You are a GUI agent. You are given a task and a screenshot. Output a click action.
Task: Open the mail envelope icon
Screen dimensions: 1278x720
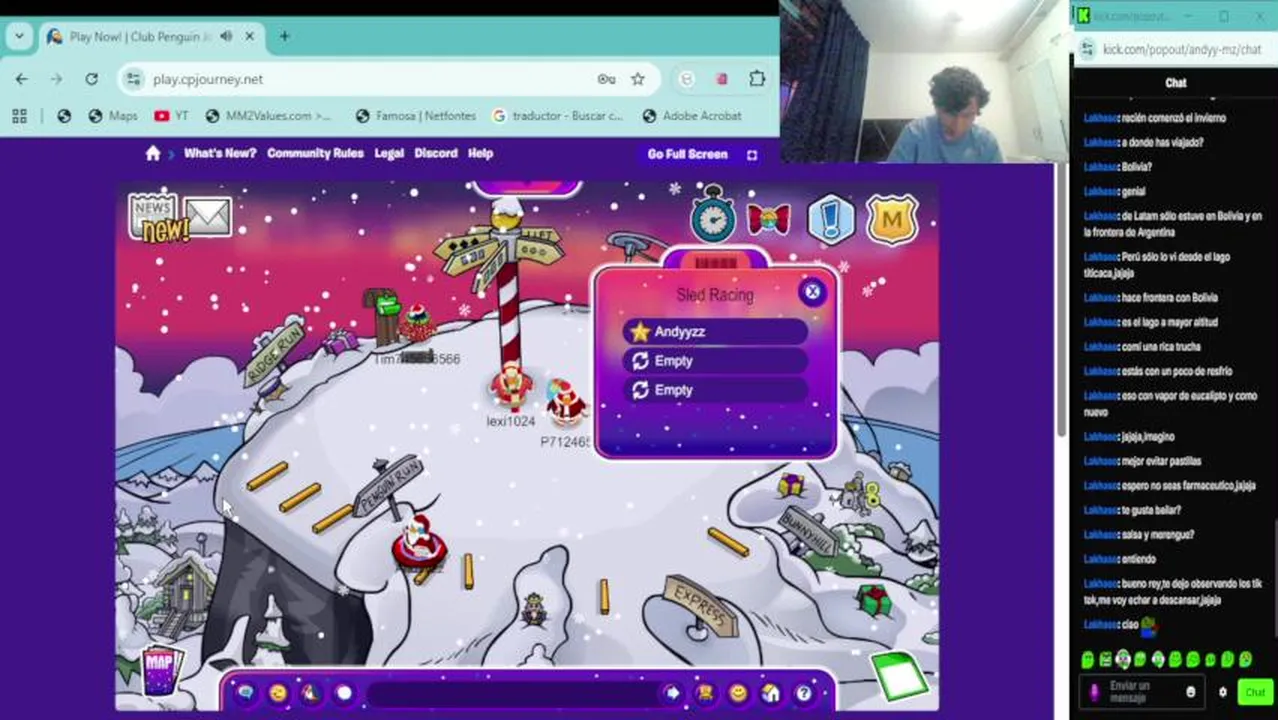(x=208, y=217)
